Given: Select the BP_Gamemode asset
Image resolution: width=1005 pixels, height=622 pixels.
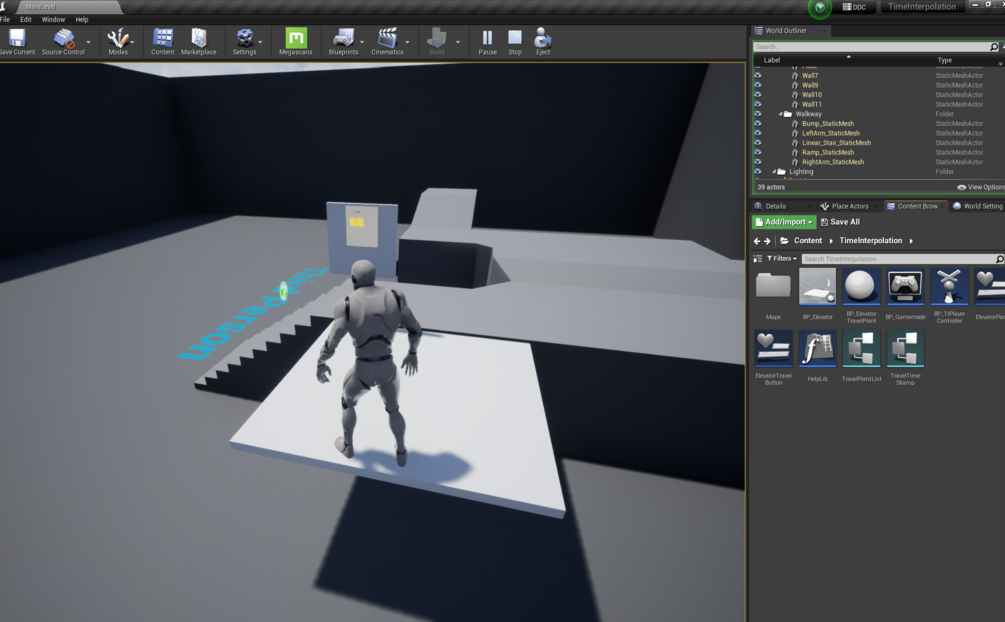Looking at the screenshot, I should (x=905, y=295).
